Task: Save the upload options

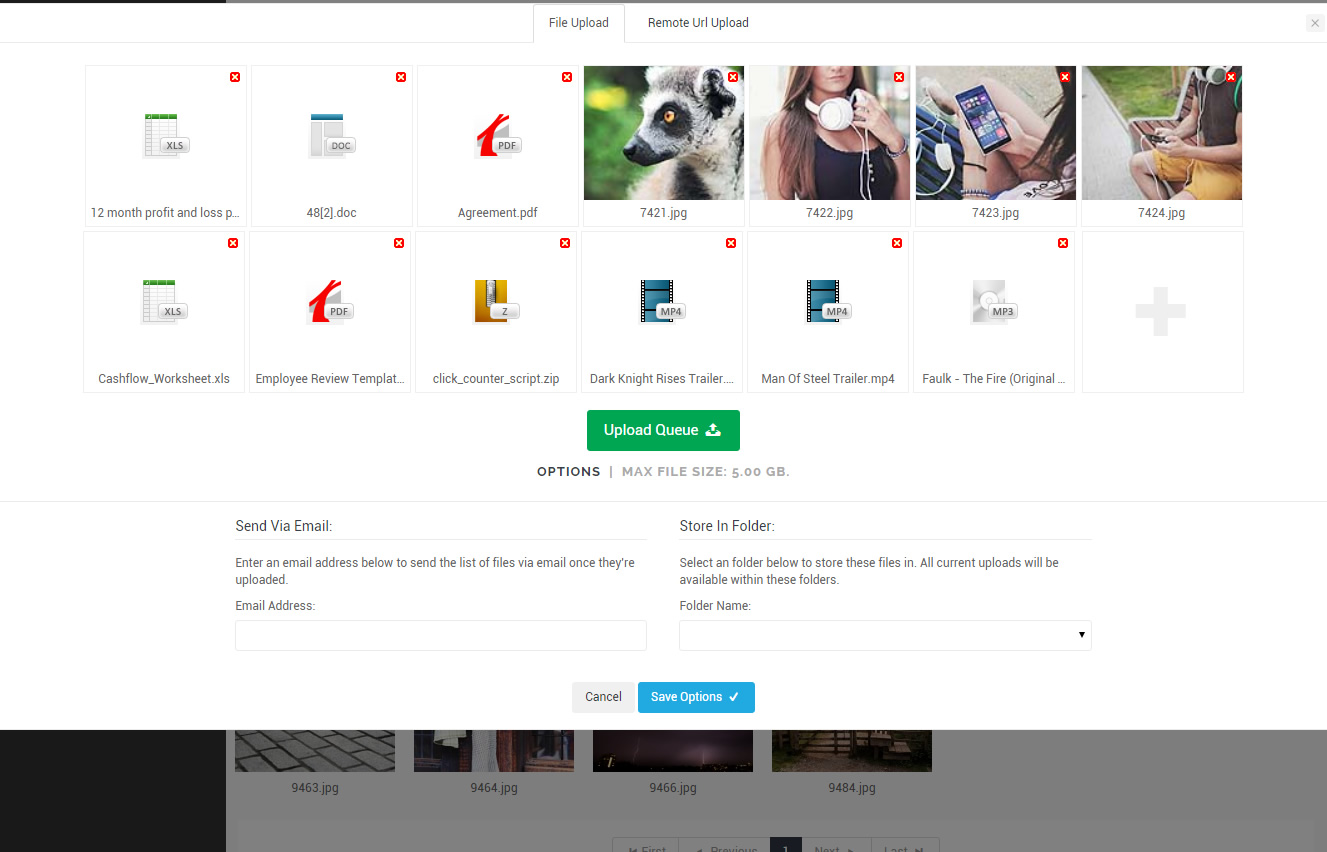Action: coord(696,697)
